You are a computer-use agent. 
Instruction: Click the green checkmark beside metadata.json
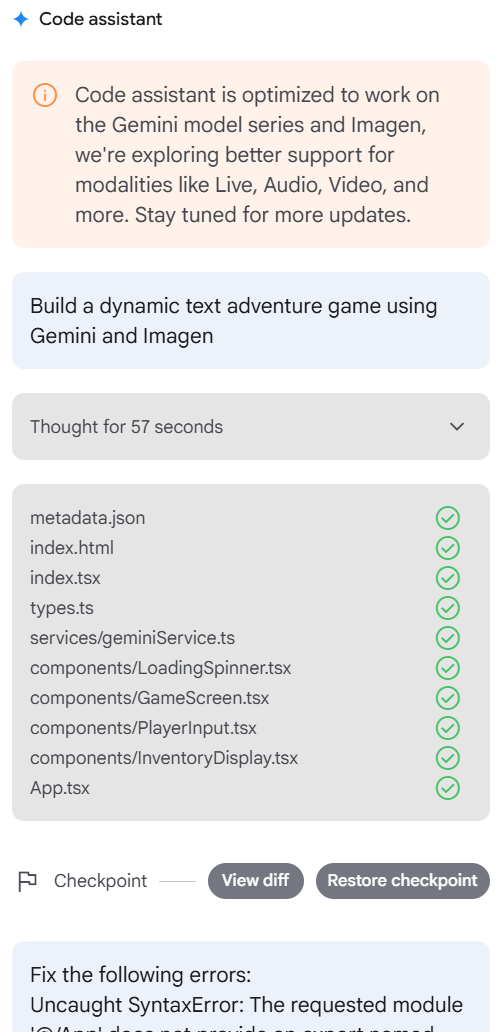tap(448, 518)
